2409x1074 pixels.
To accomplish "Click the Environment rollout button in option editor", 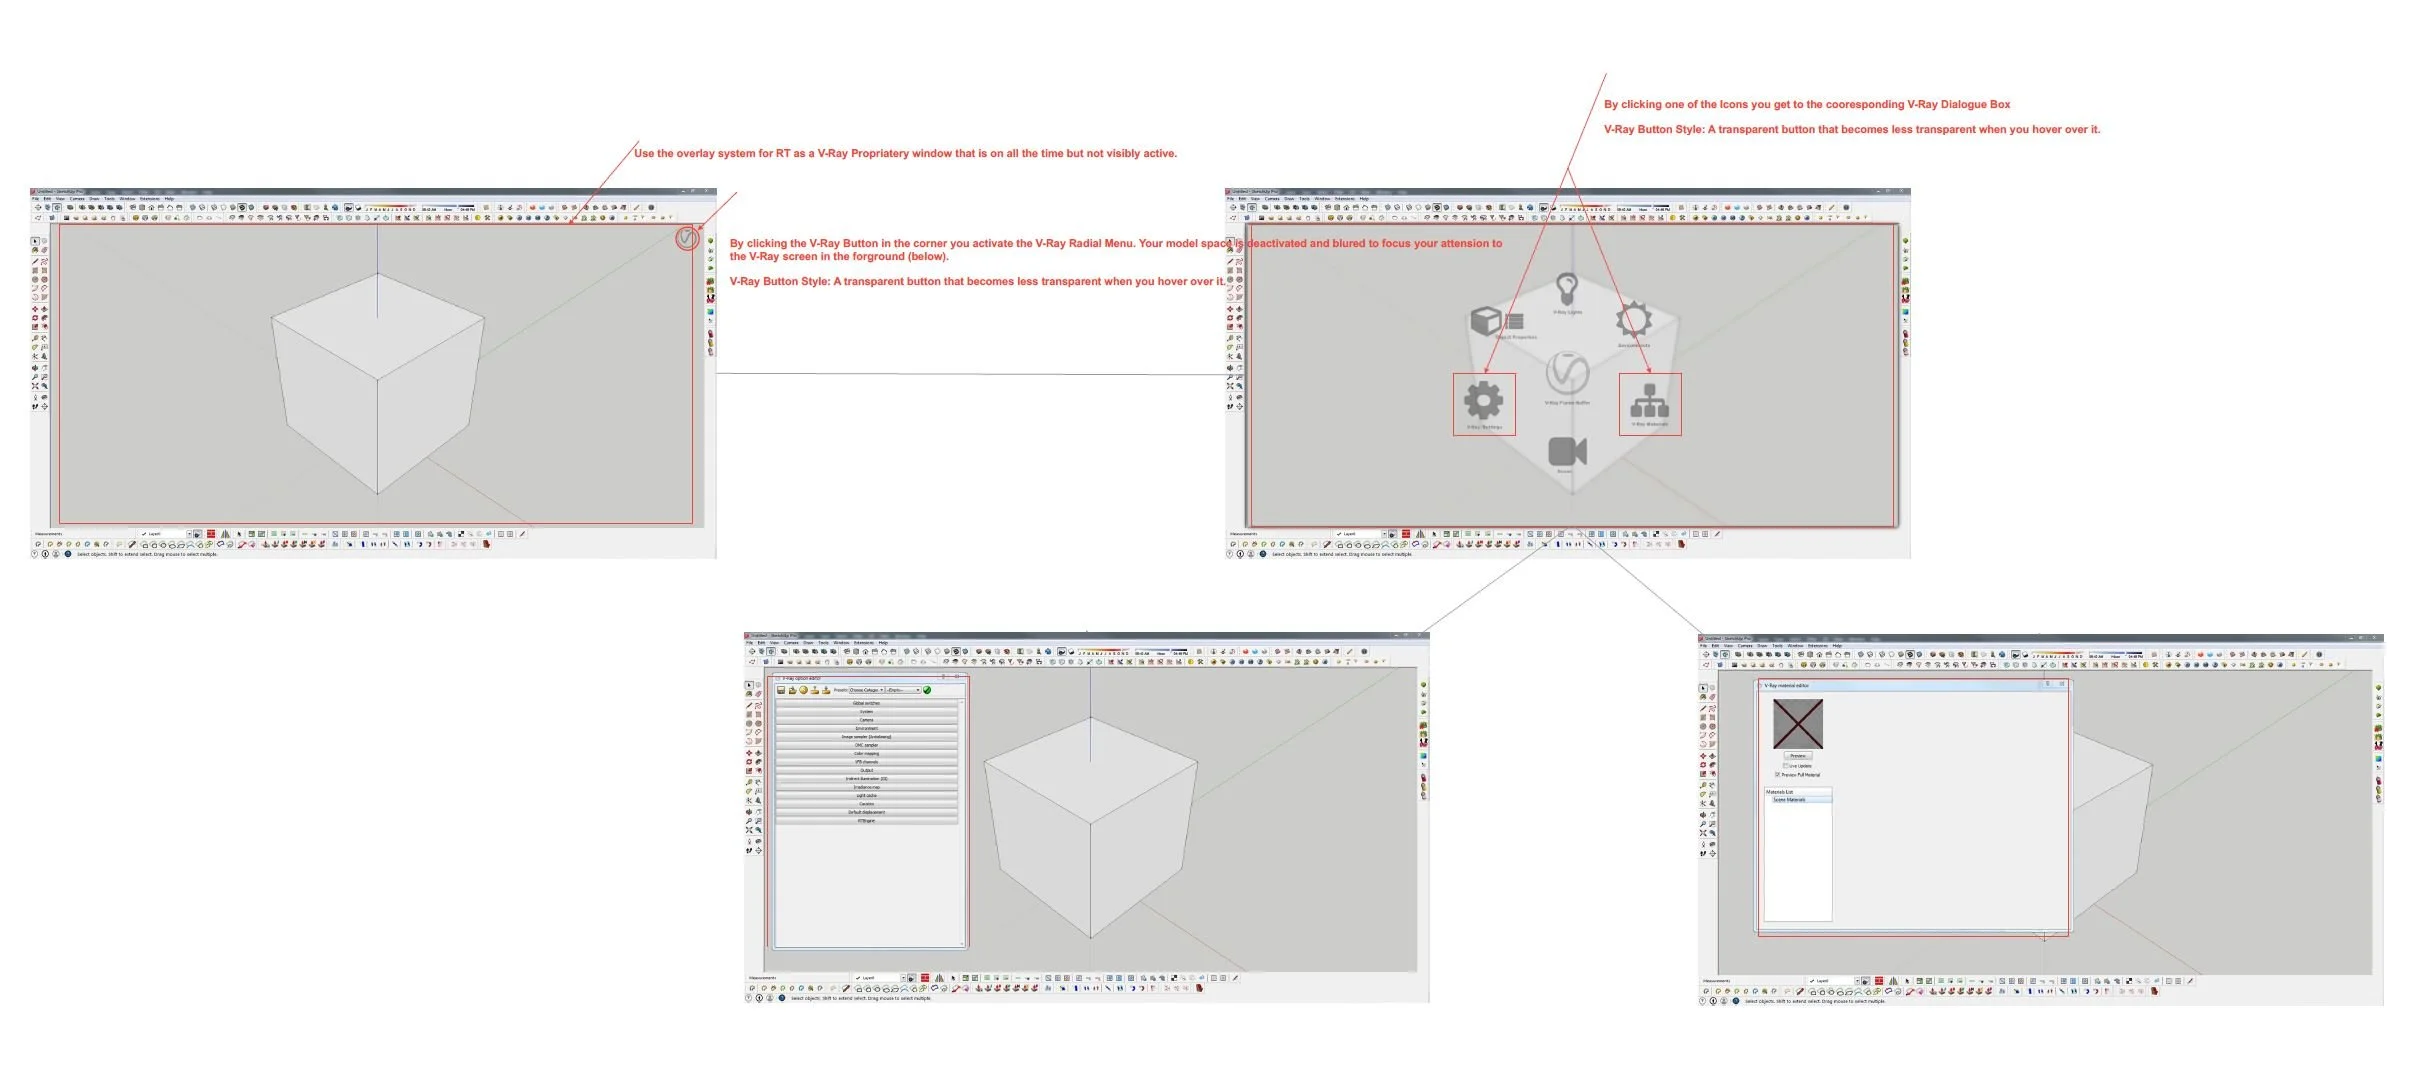I will [866, 728].
